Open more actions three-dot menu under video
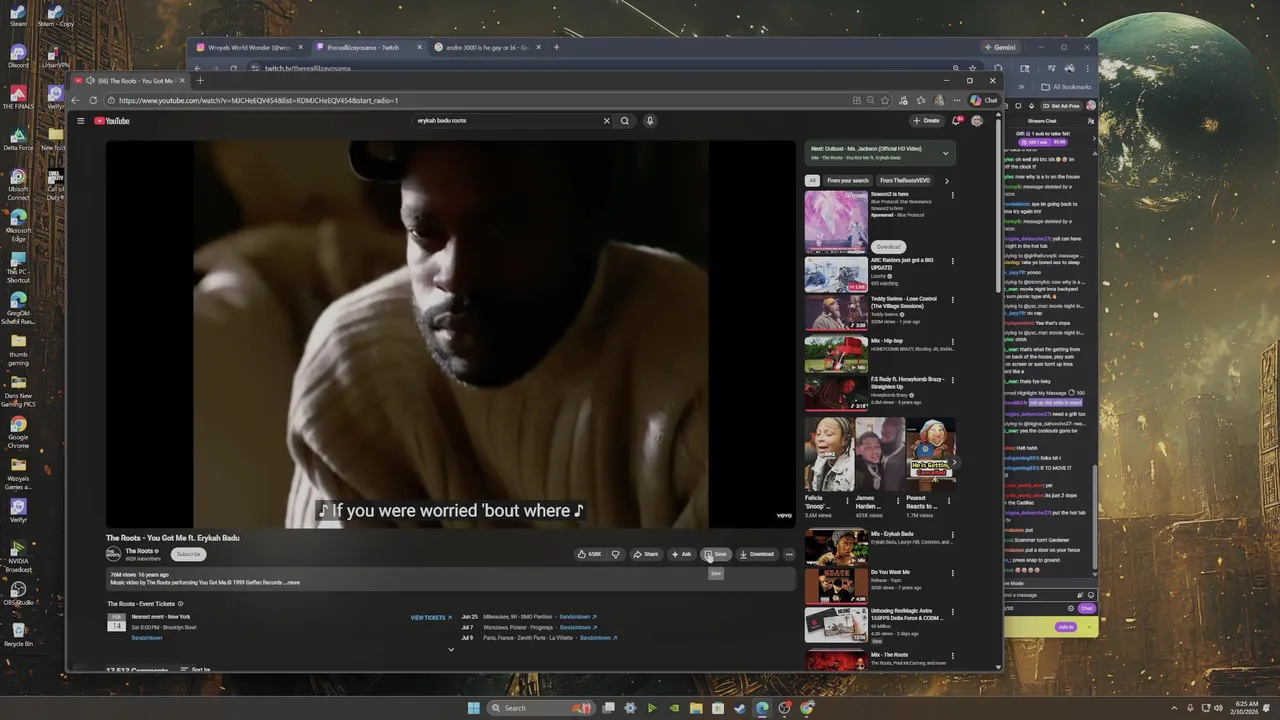The height and width of the screenshot is (720, 1280). point(789,554)
